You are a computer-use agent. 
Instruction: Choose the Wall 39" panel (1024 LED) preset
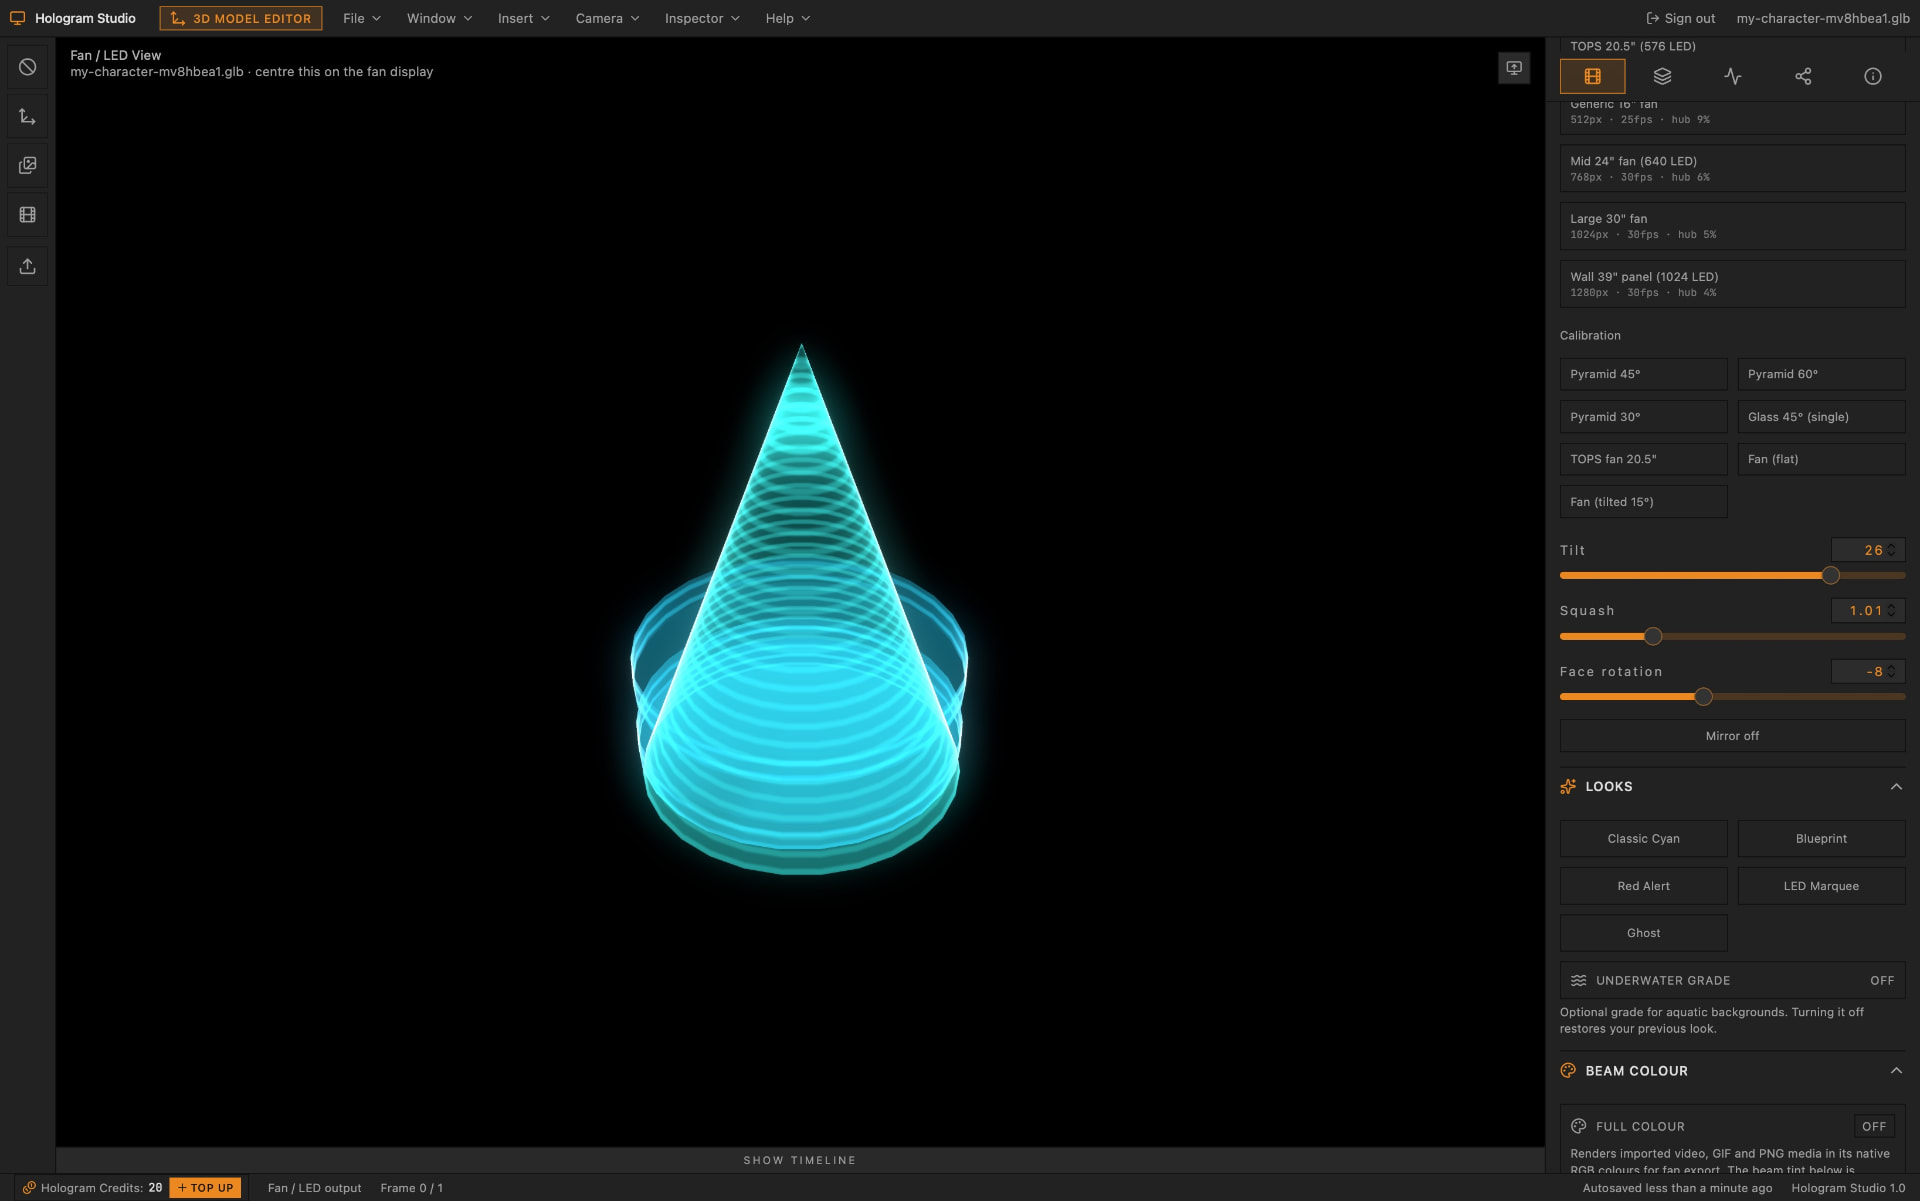1732,284
